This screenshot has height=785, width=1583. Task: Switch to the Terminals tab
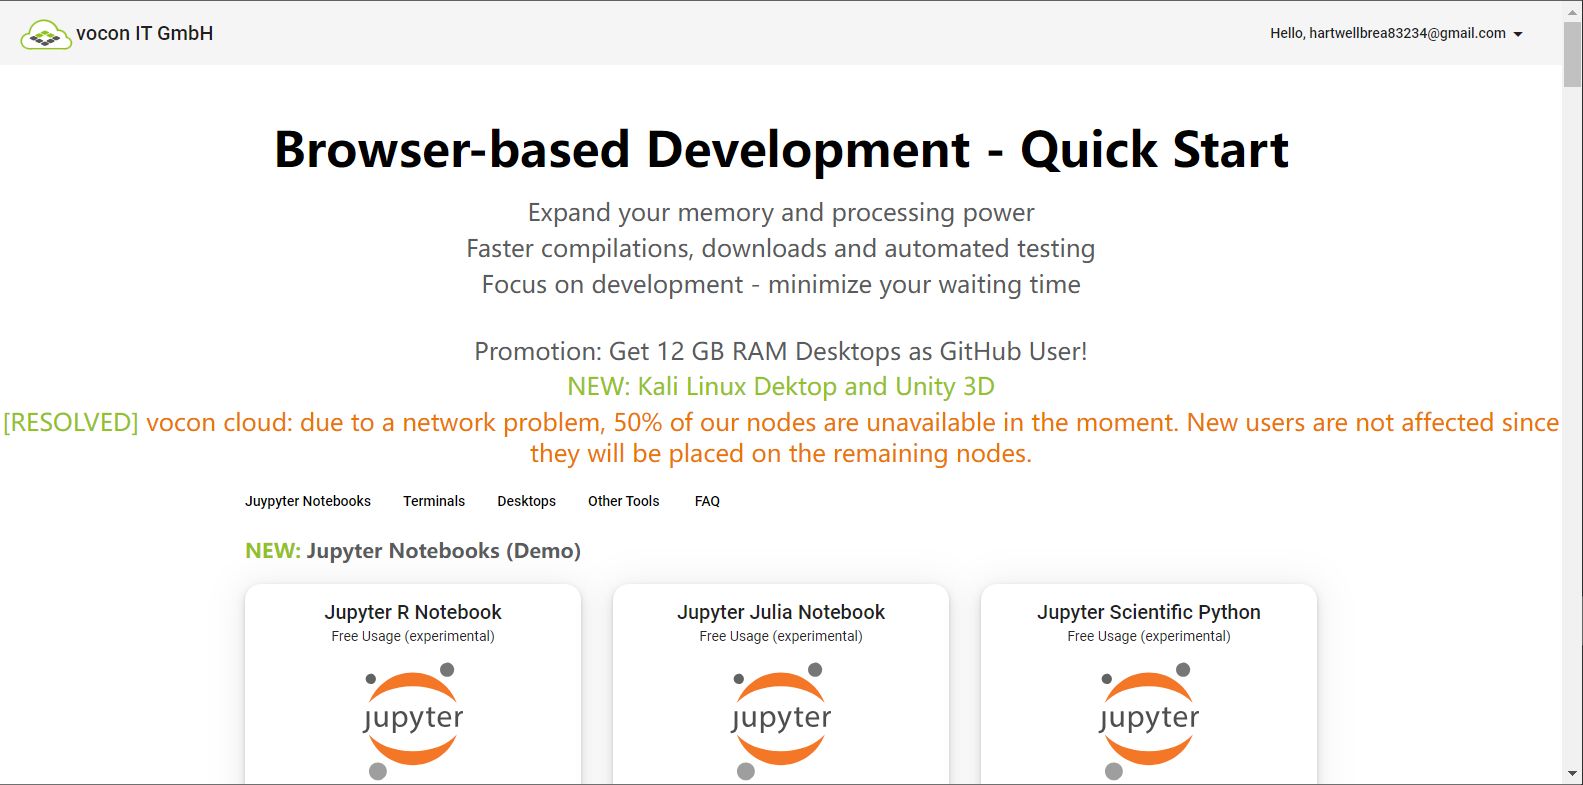(434, 501)
